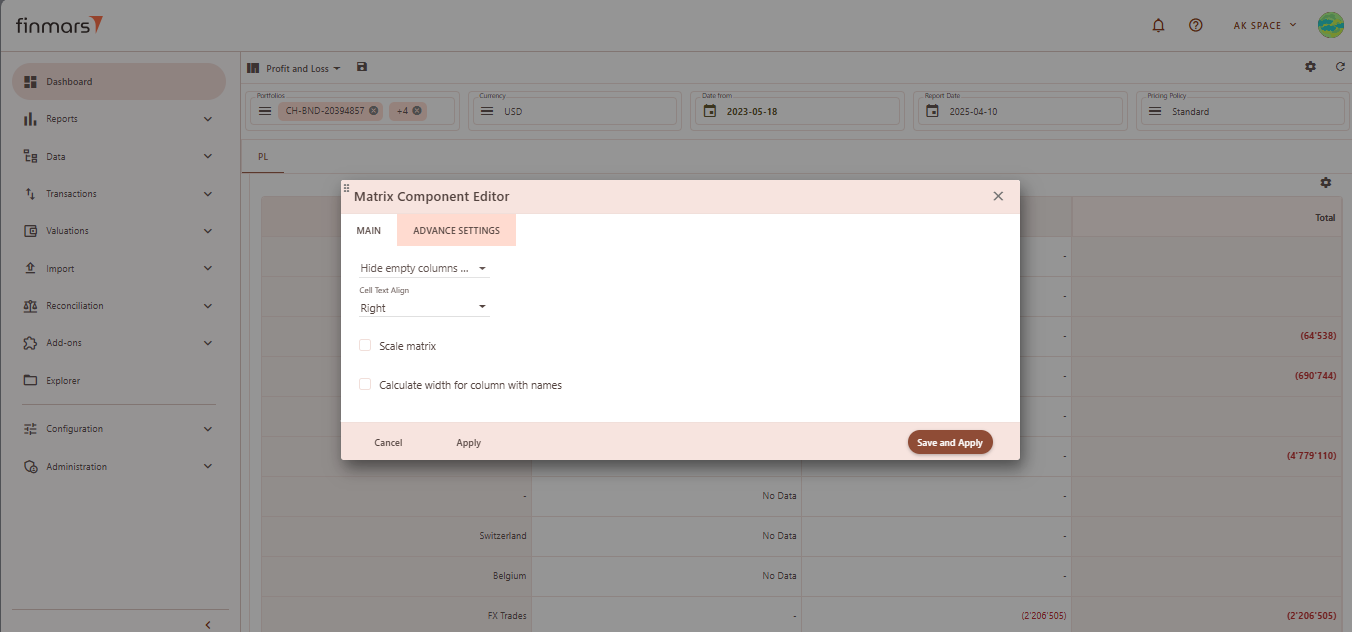1352x632 pixels.
Task: Collapse the sidebar with the bottom chevron
Action: coord(208,625)
